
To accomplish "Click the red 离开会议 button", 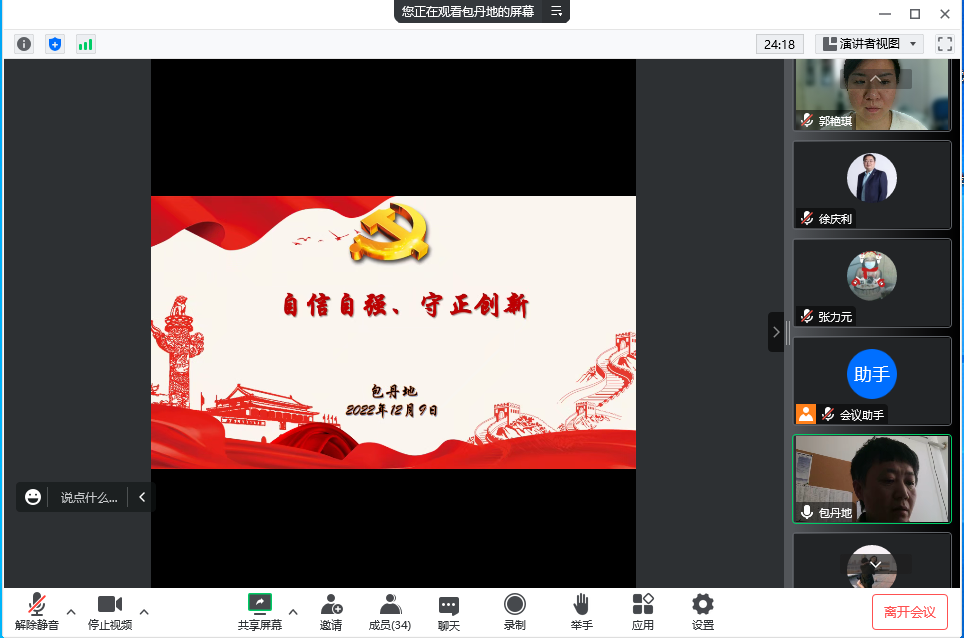I will point(909,611).
